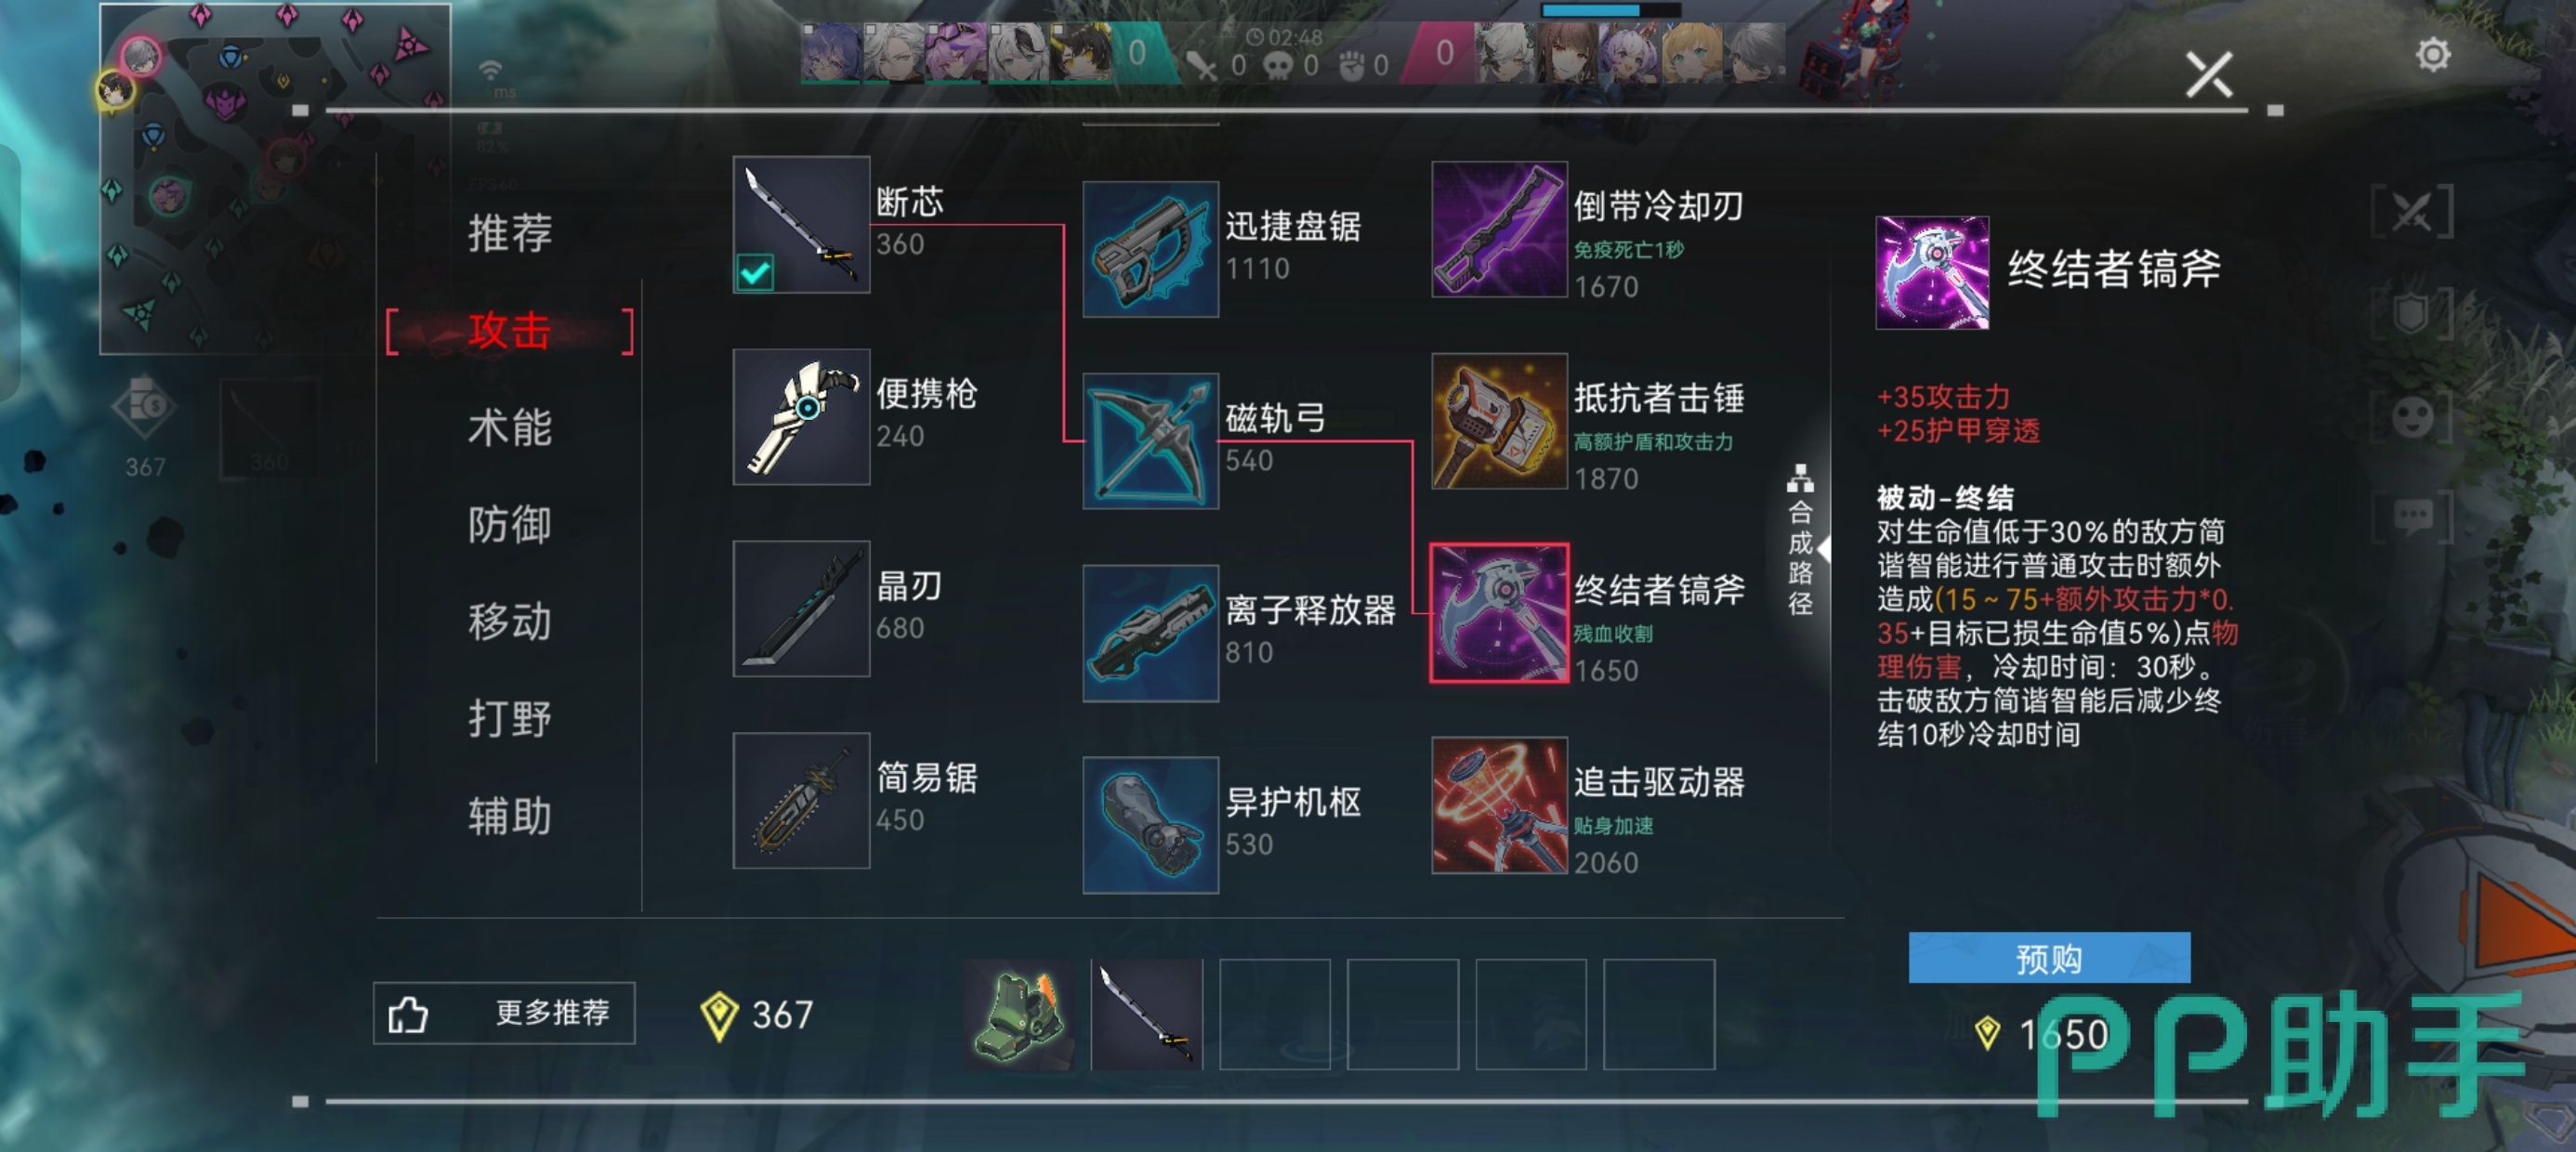2576x1152 pixels.
Task: Choose the 抵抗者击锤 hammer icon
Action: coord(1499,421)
